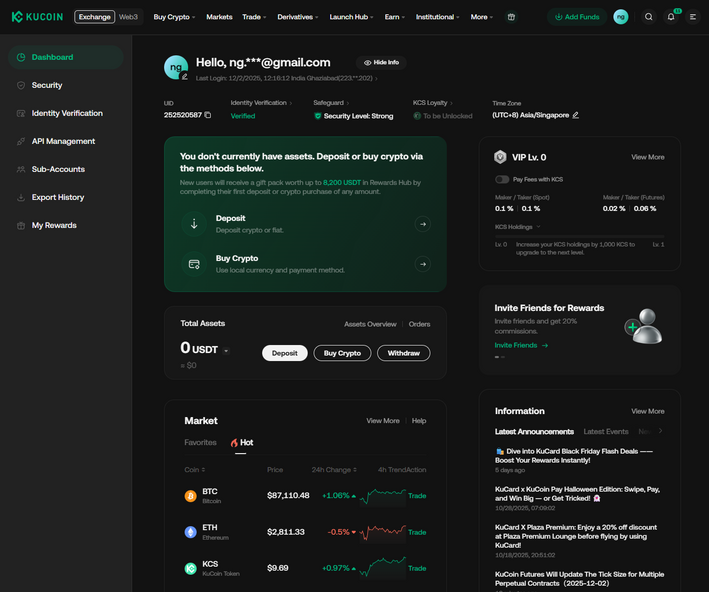Viewport: 709px width, 592px height.
Task: Click the BTC 4h trend chart
Action: coord(383,496)
